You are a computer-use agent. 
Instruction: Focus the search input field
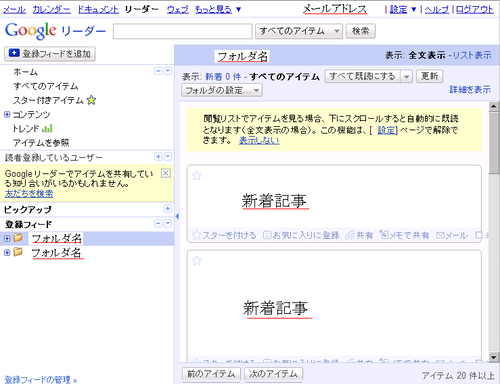click(x=182, y=31)
